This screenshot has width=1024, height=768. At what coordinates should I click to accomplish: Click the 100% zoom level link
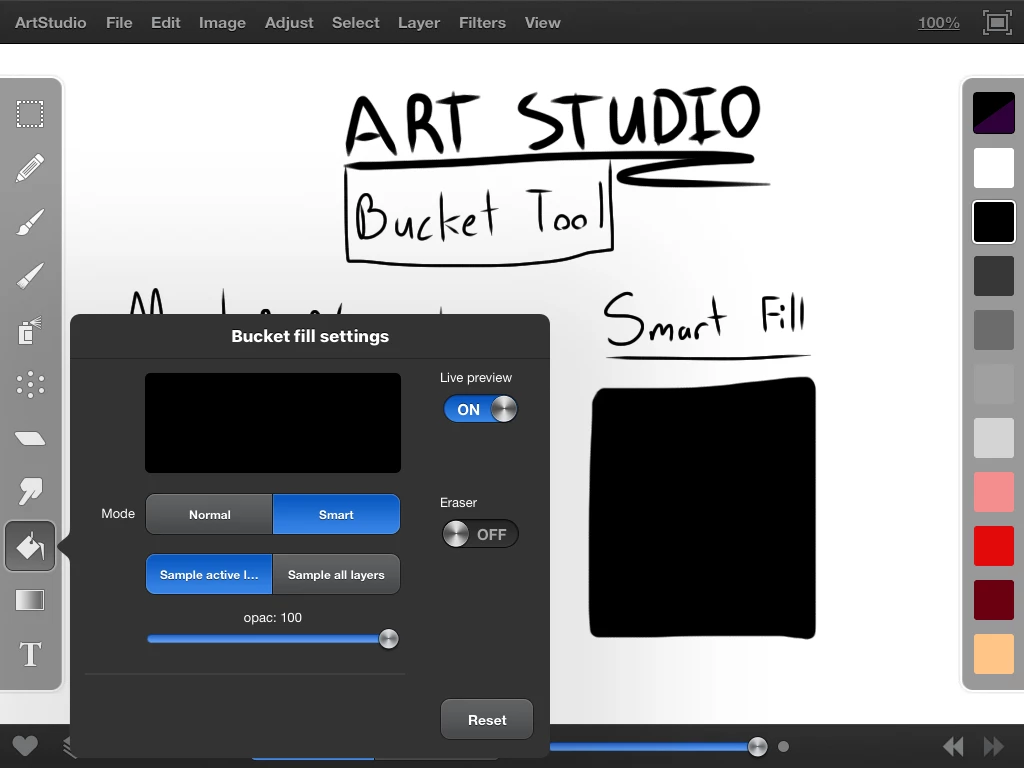tap(938, 23)
